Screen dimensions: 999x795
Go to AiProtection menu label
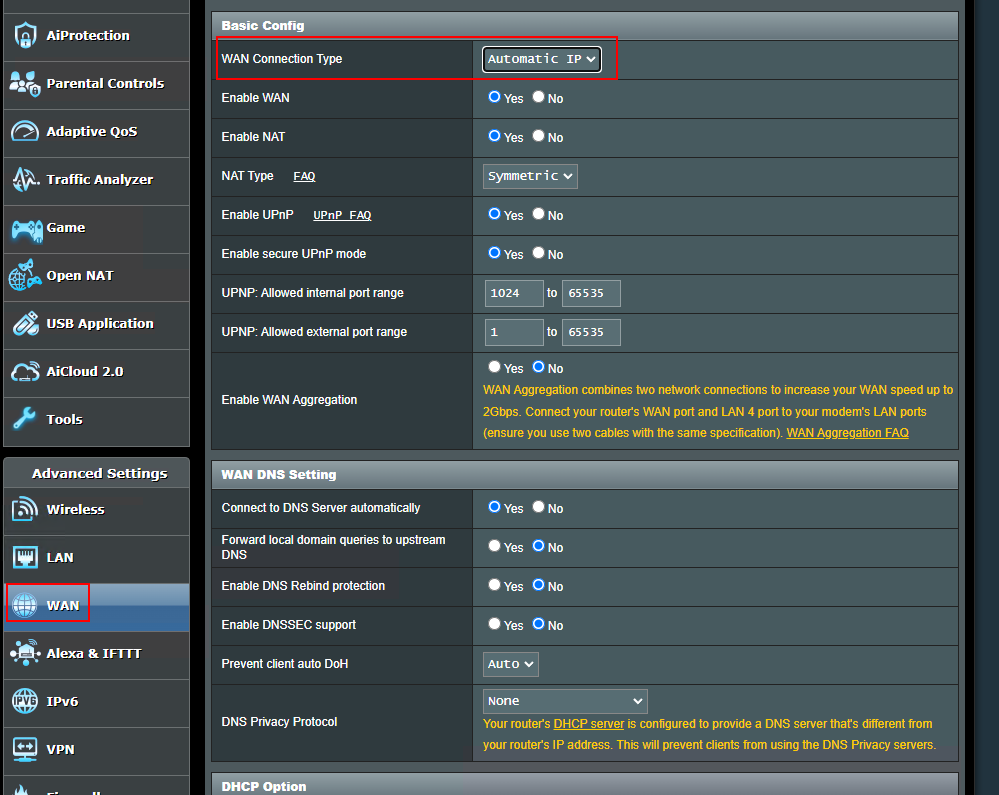(88, 36)
